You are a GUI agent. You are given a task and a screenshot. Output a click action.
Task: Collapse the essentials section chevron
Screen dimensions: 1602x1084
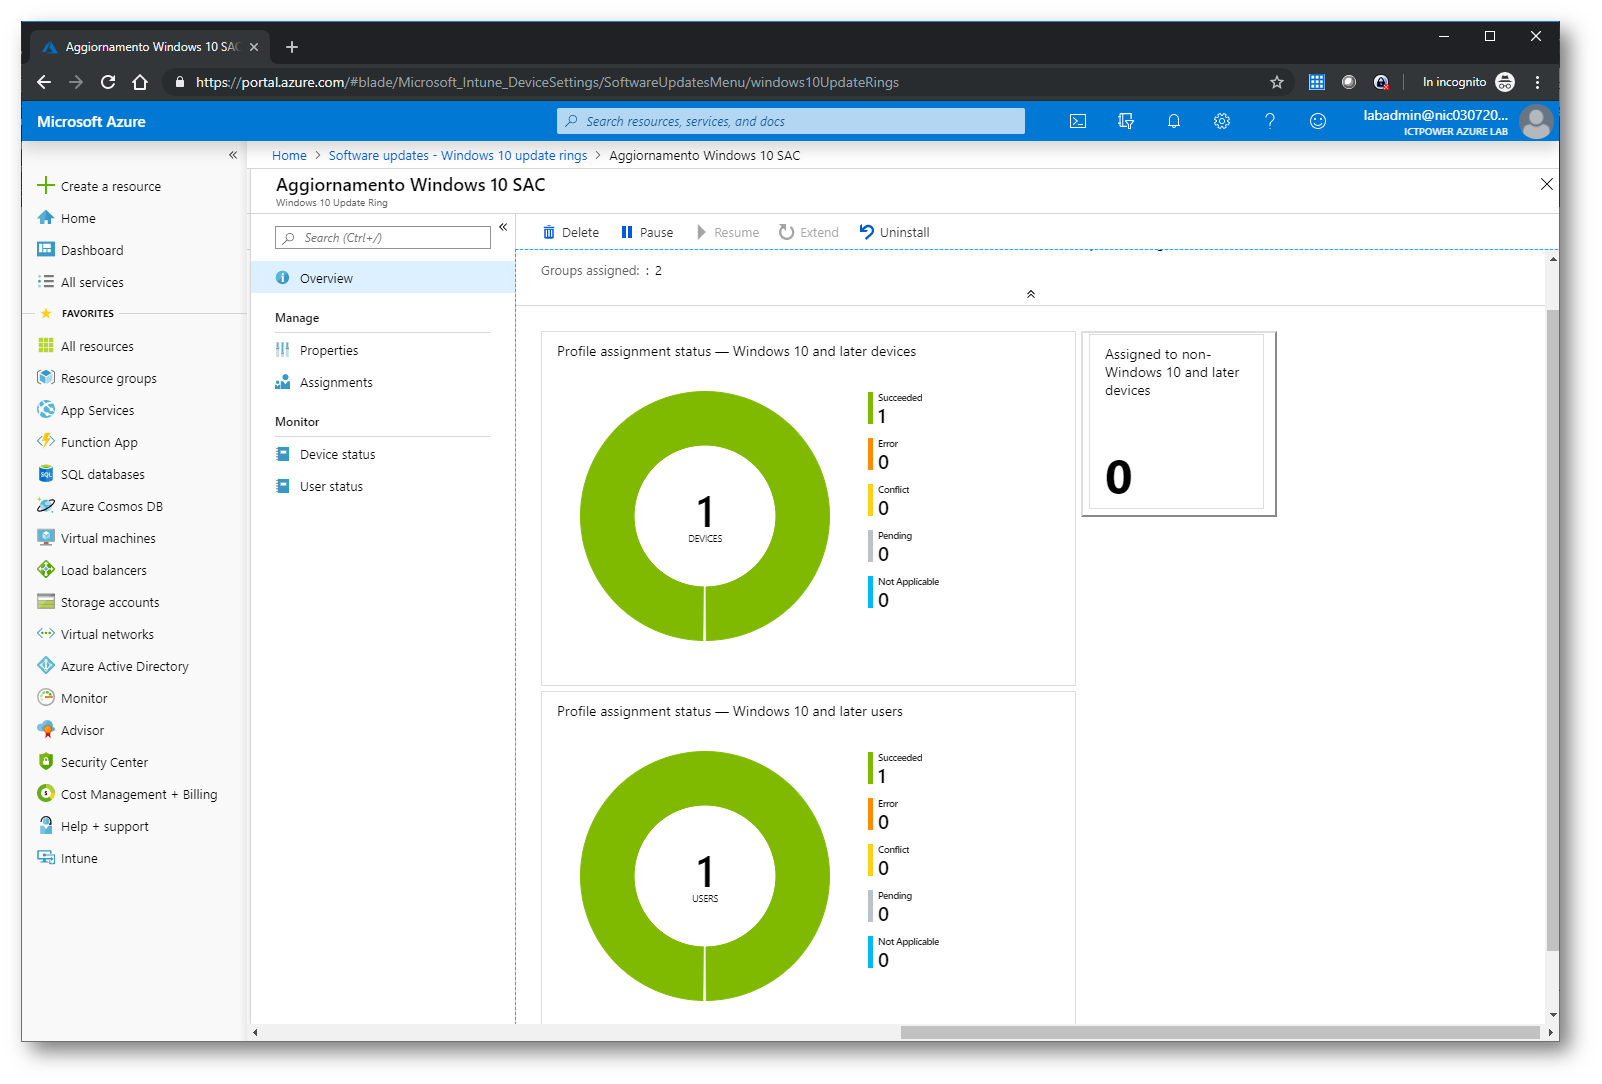click(1031, 294)
